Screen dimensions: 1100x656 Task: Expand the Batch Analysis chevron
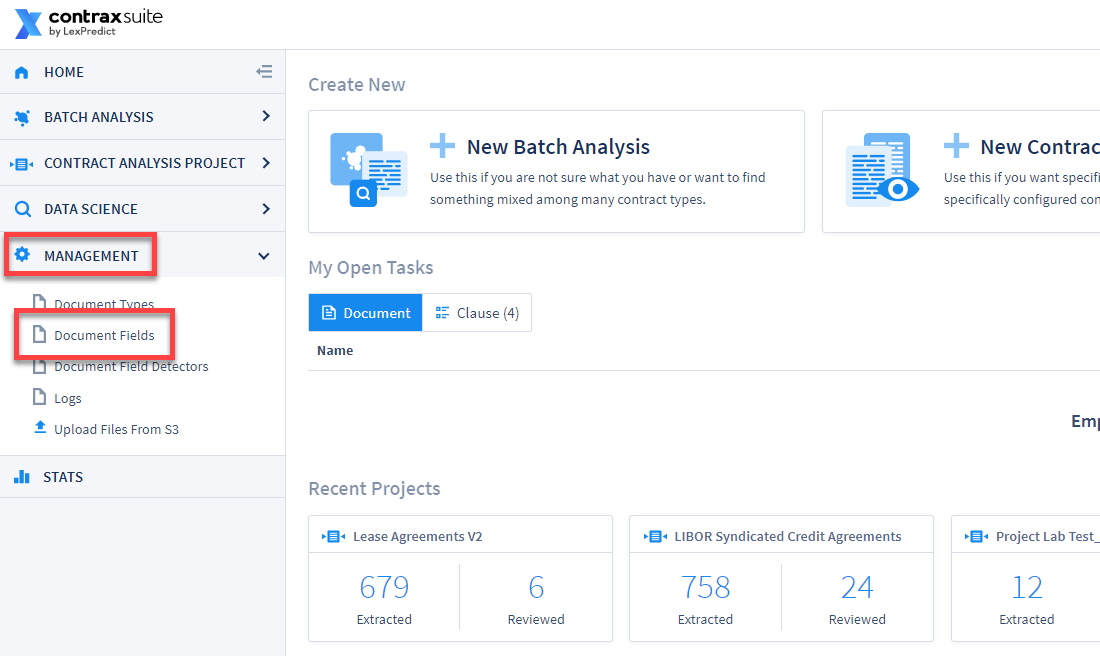click(266, 116)
